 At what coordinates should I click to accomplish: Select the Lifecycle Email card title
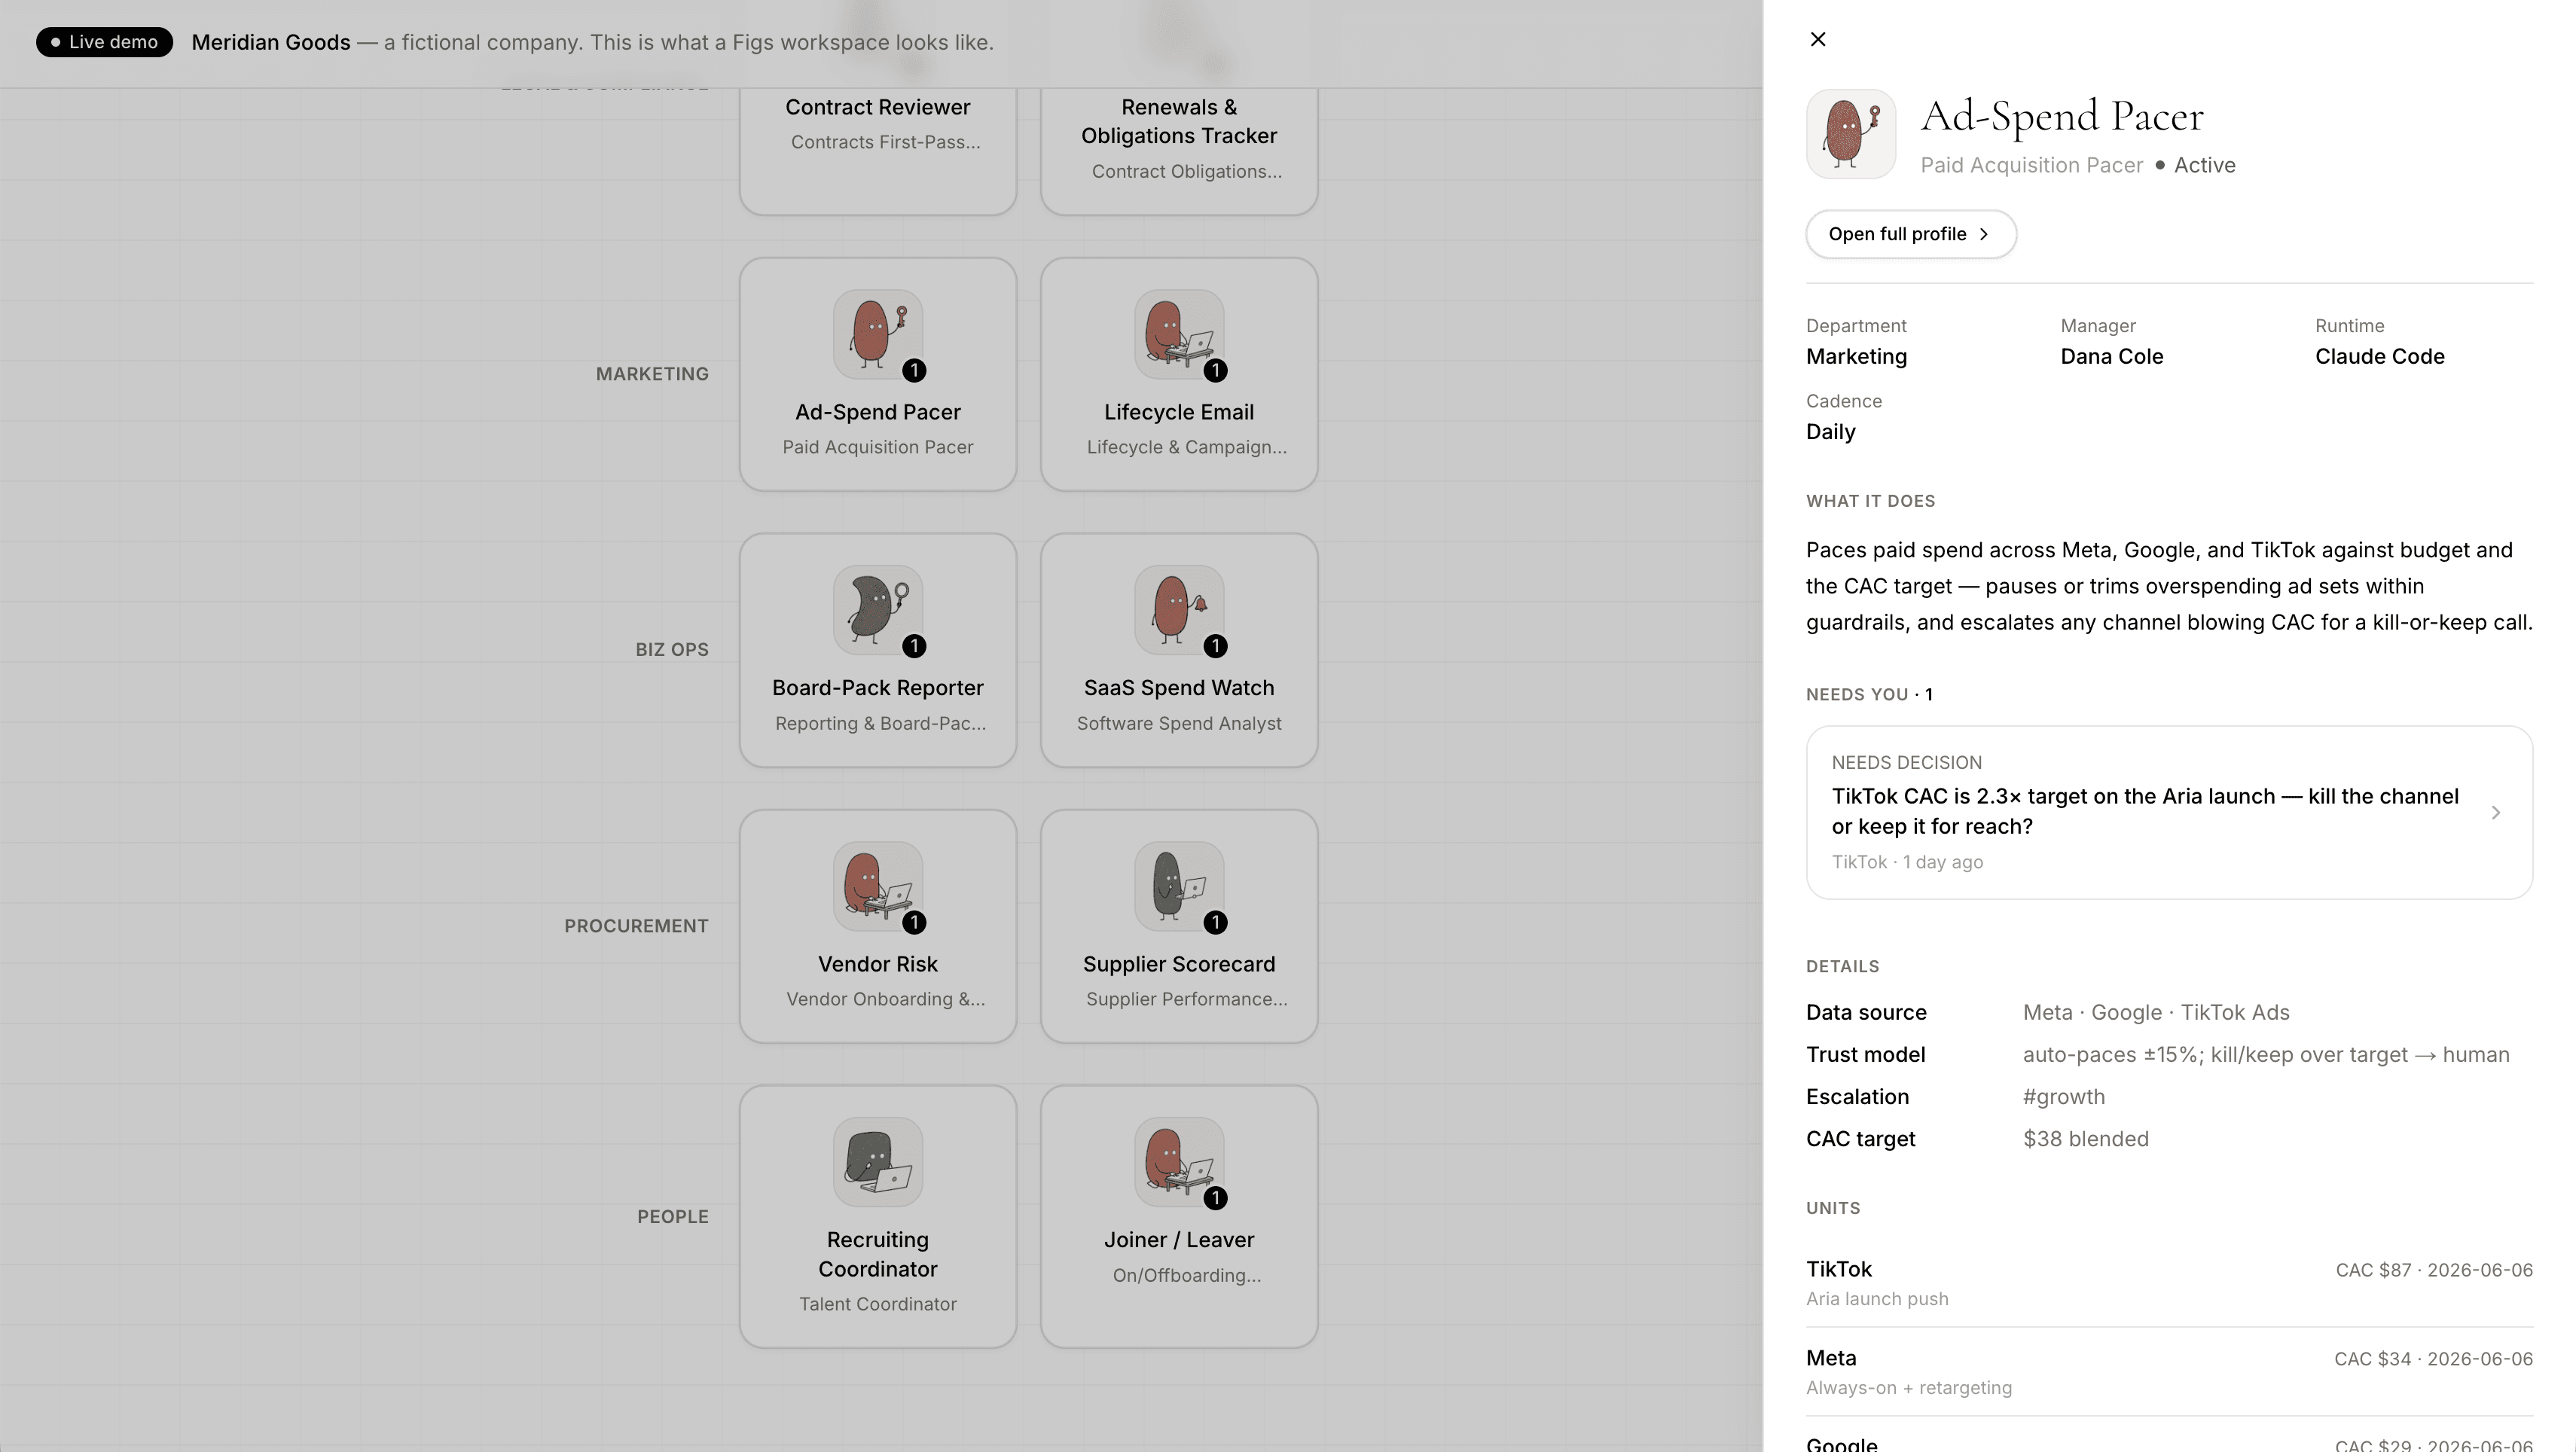(x=1178, y=412)
